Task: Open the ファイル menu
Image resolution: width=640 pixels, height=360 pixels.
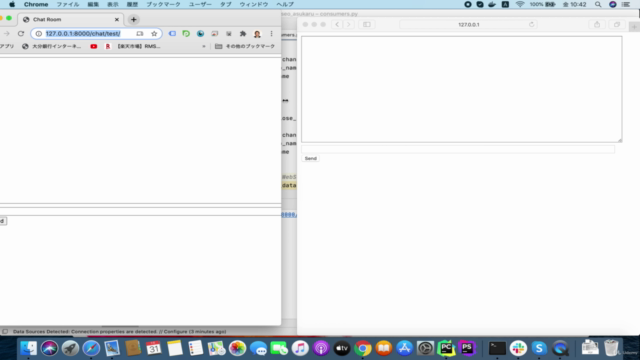Action: (68, 4)
